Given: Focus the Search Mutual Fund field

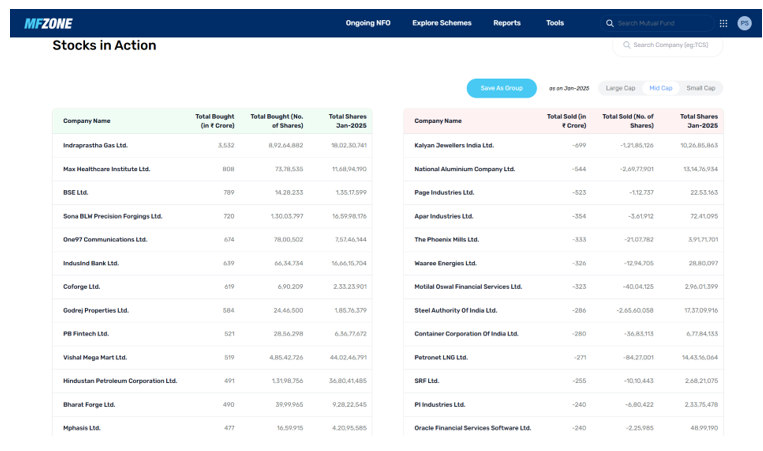Looking at the screenshot, I should coord(657,23).
